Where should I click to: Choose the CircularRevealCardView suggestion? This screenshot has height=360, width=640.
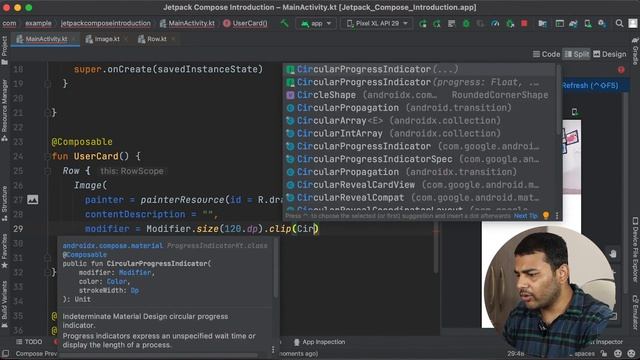420,185
